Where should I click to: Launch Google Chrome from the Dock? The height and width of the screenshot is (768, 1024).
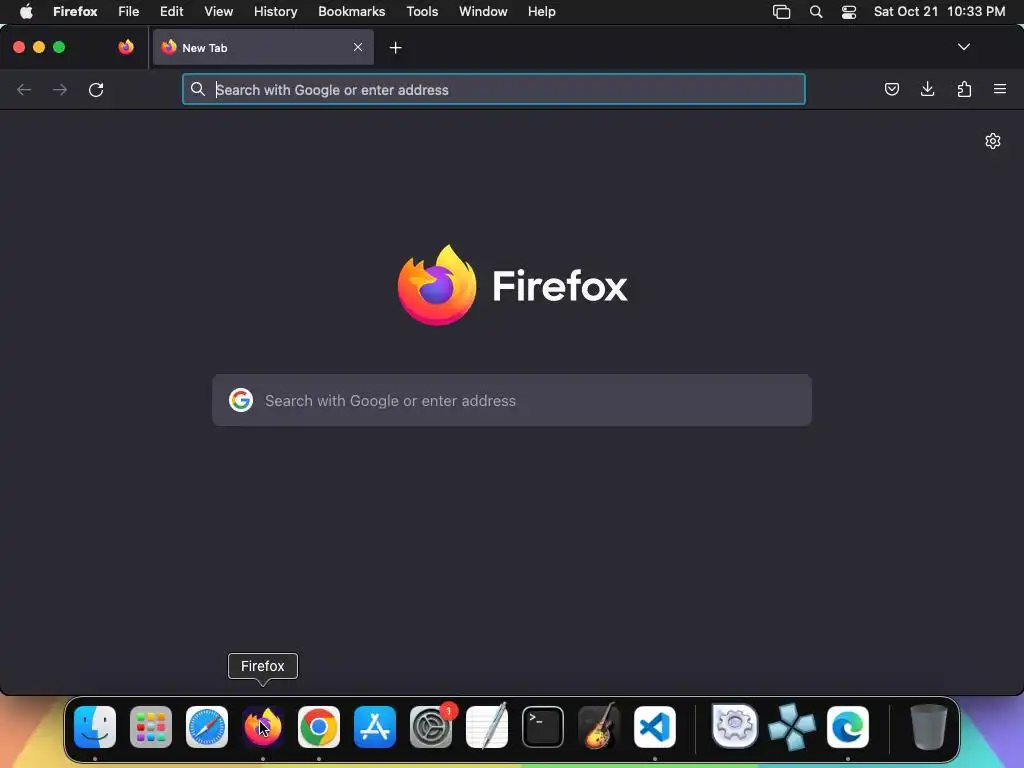(319, 727)
